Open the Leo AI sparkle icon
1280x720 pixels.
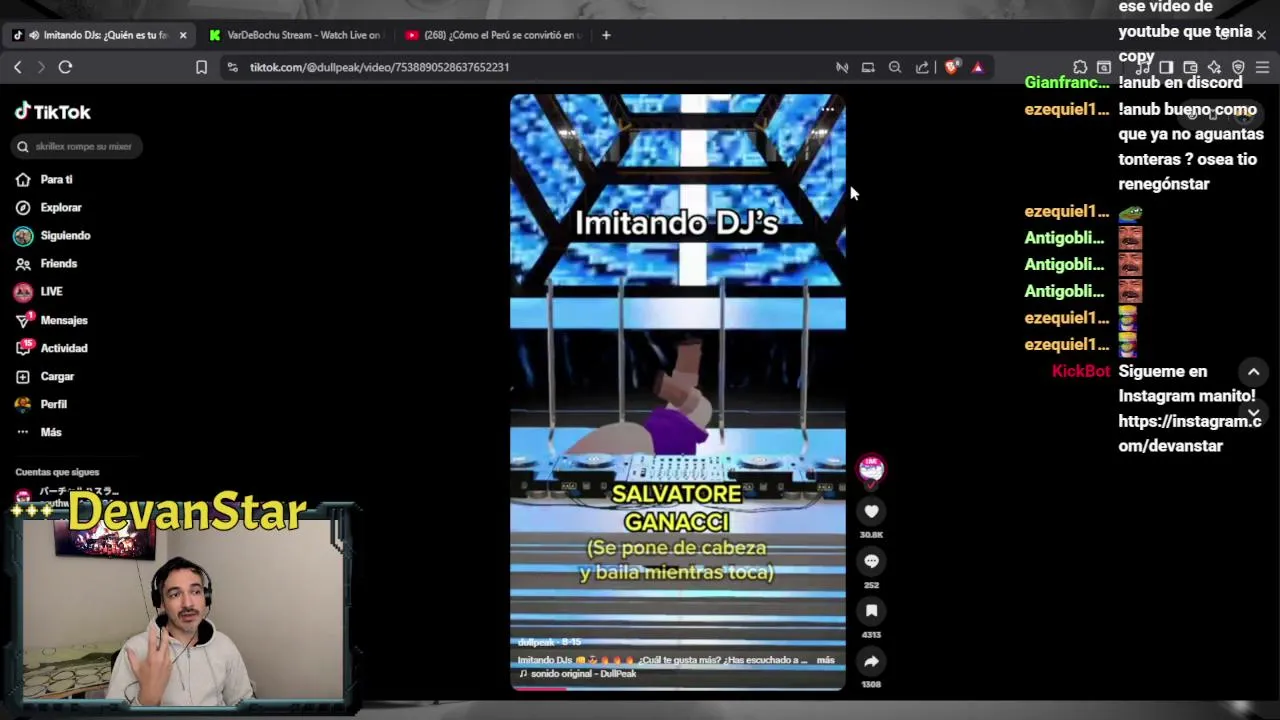pos(1214,67)
